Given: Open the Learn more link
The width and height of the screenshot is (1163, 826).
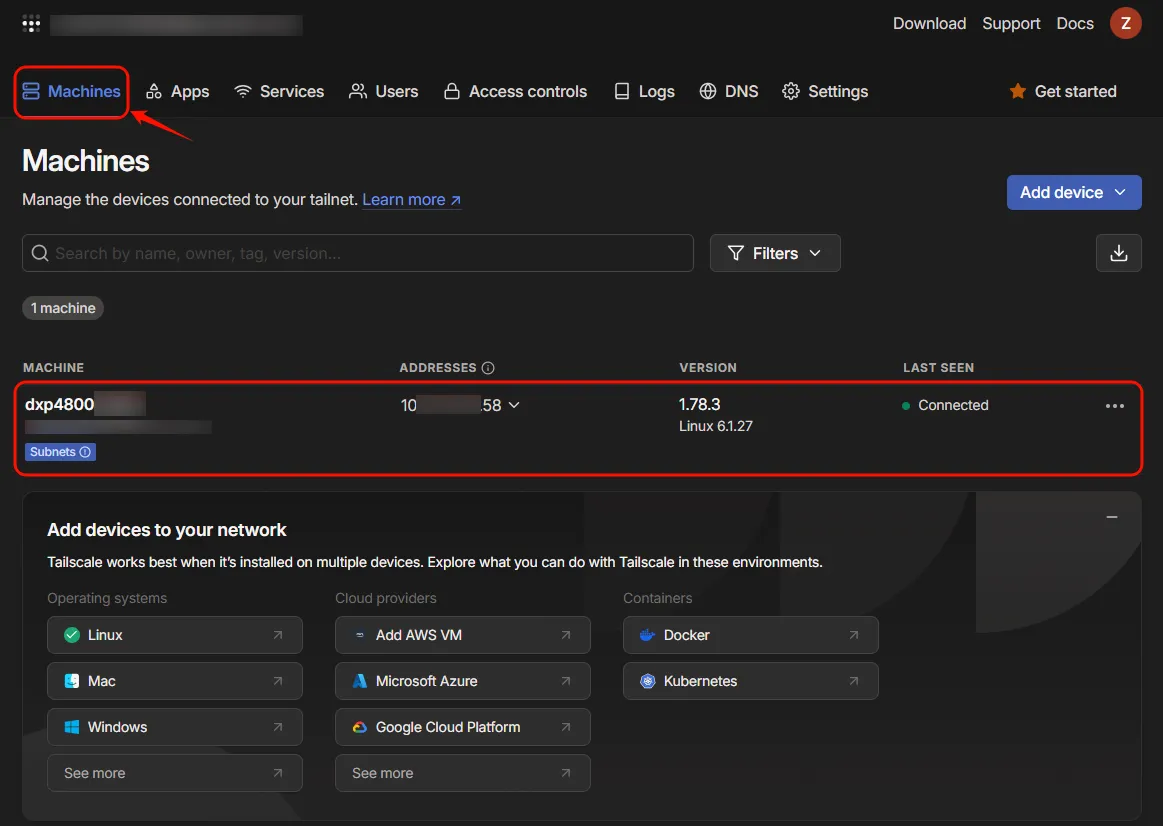Looking at the screenshot, I should [x=411, y=200].
